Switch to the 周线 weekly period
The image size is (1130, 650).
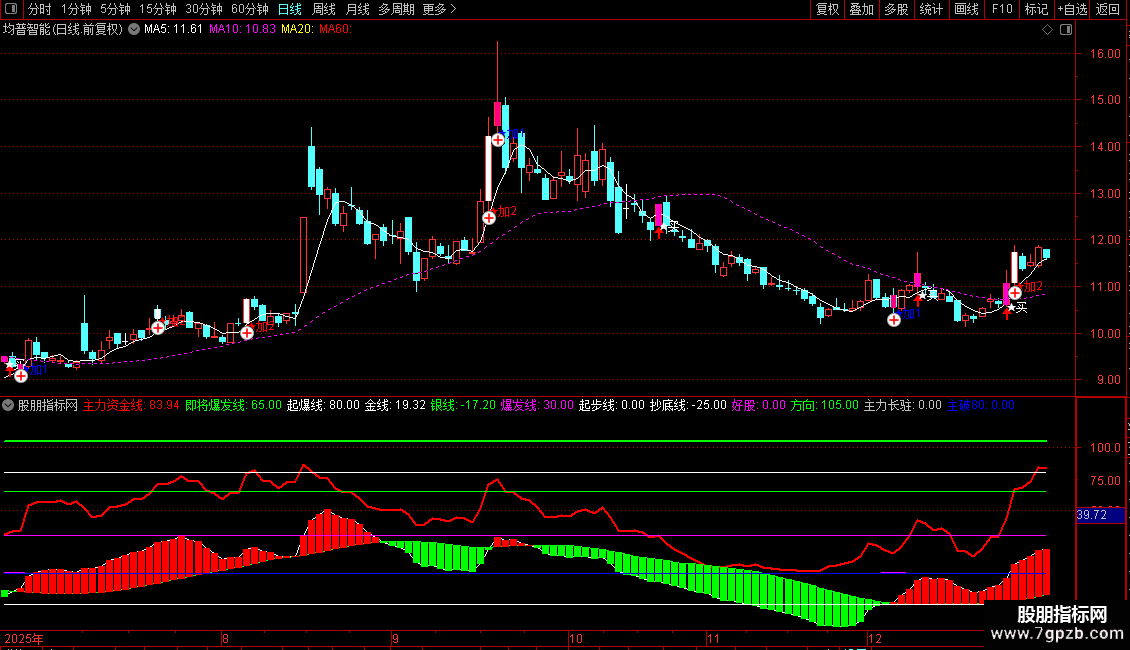click(x=324, y=10)
